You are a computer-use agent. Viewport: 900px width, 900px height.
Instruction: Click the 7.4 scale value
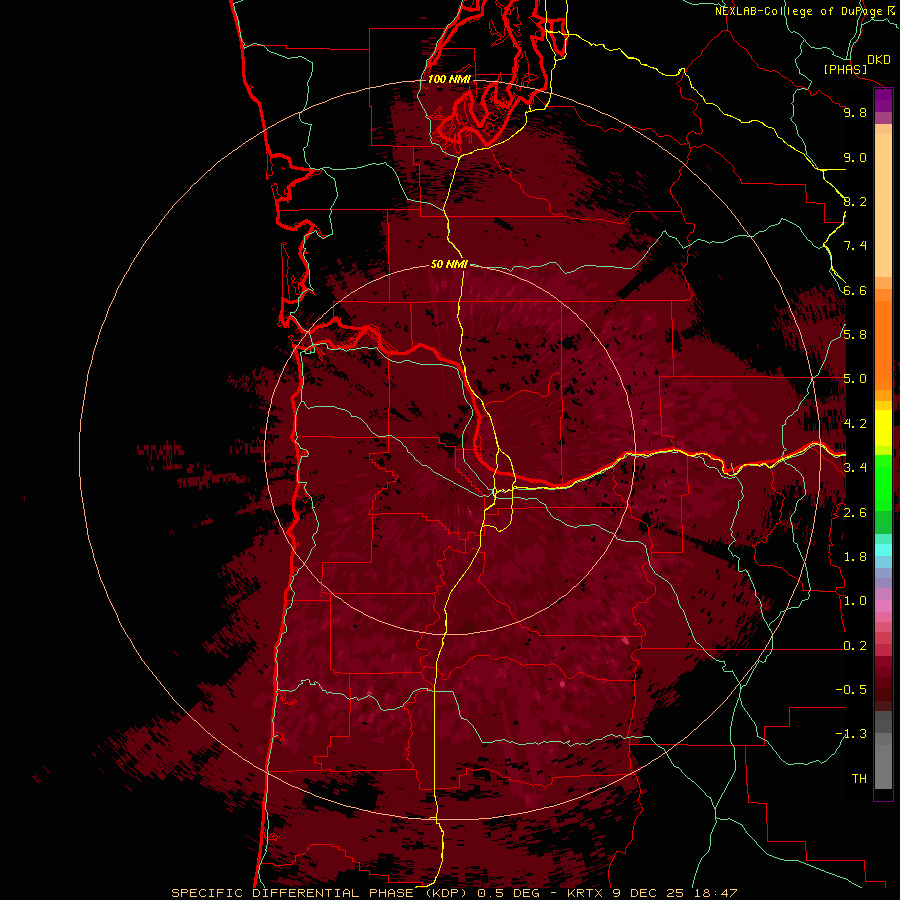tap(855, 246)
